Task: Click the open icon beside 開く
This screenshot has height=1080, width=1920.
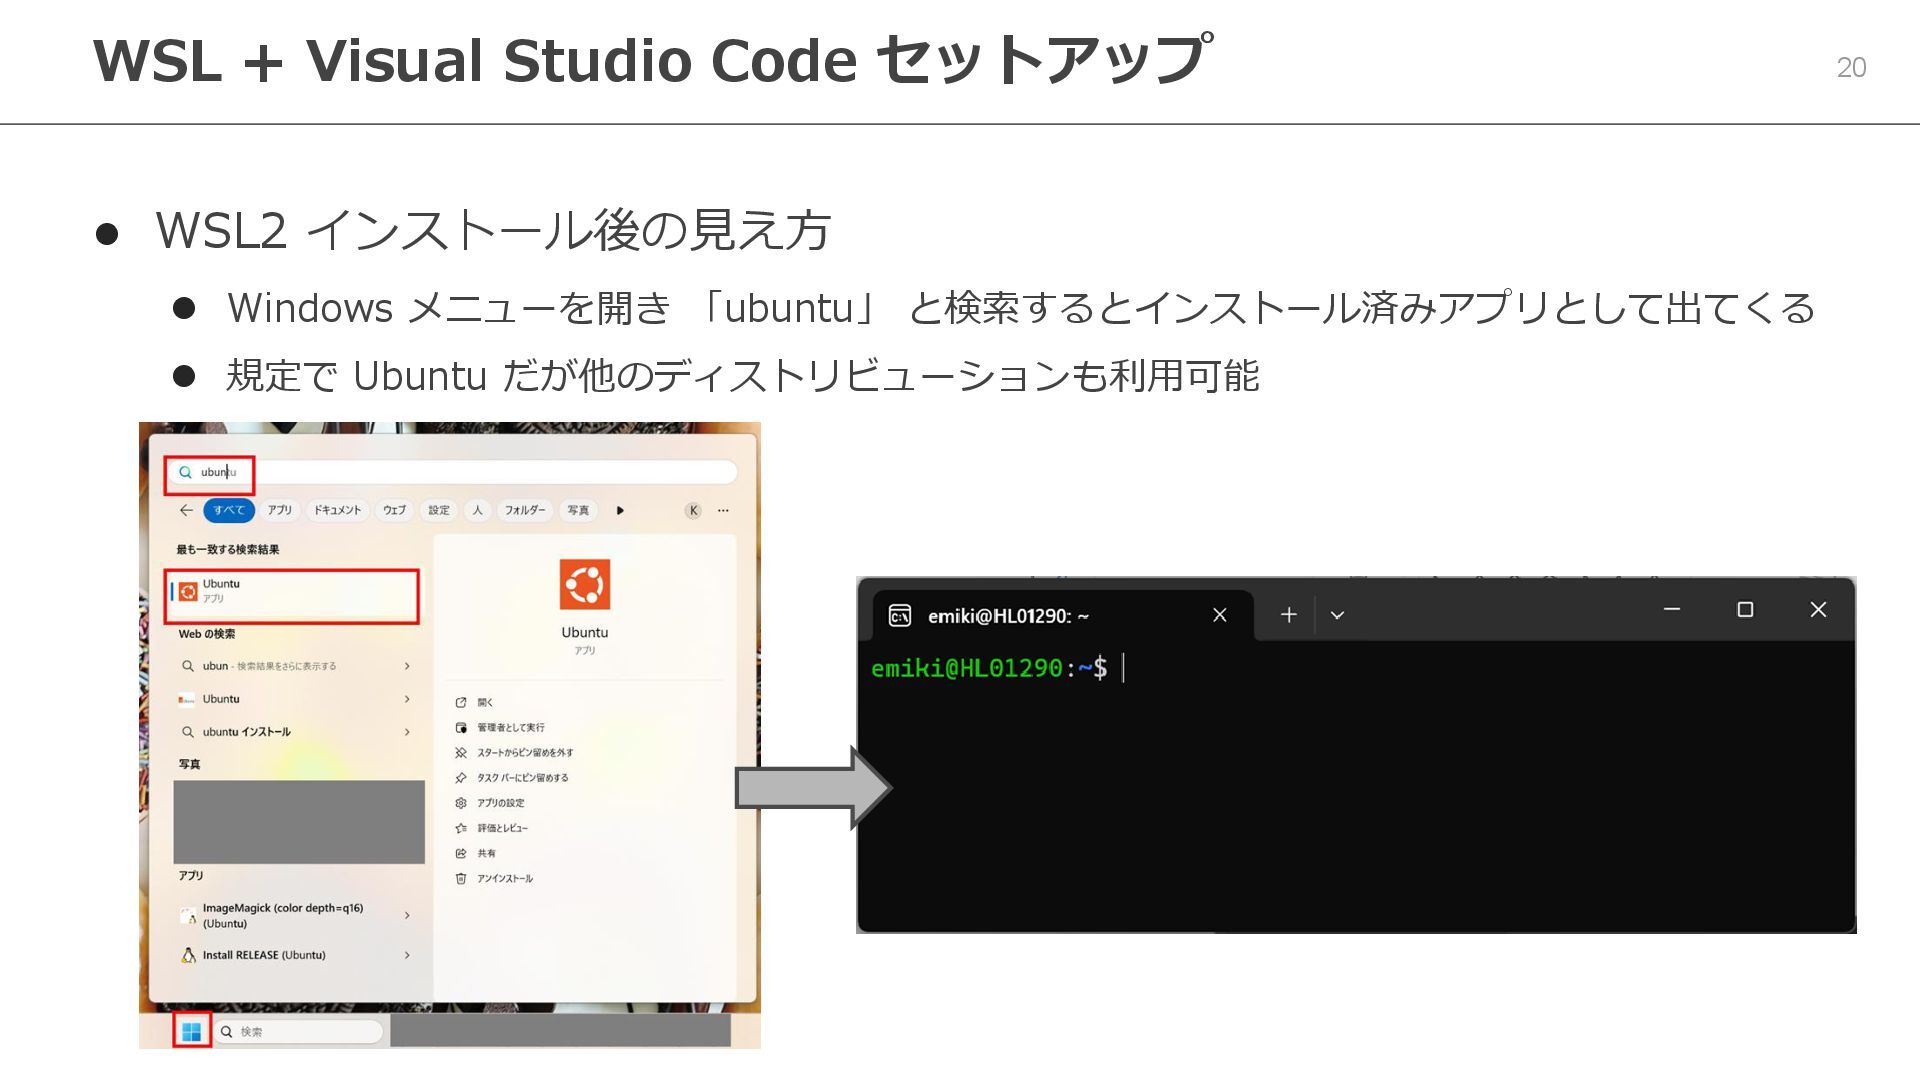Action: 461,702
